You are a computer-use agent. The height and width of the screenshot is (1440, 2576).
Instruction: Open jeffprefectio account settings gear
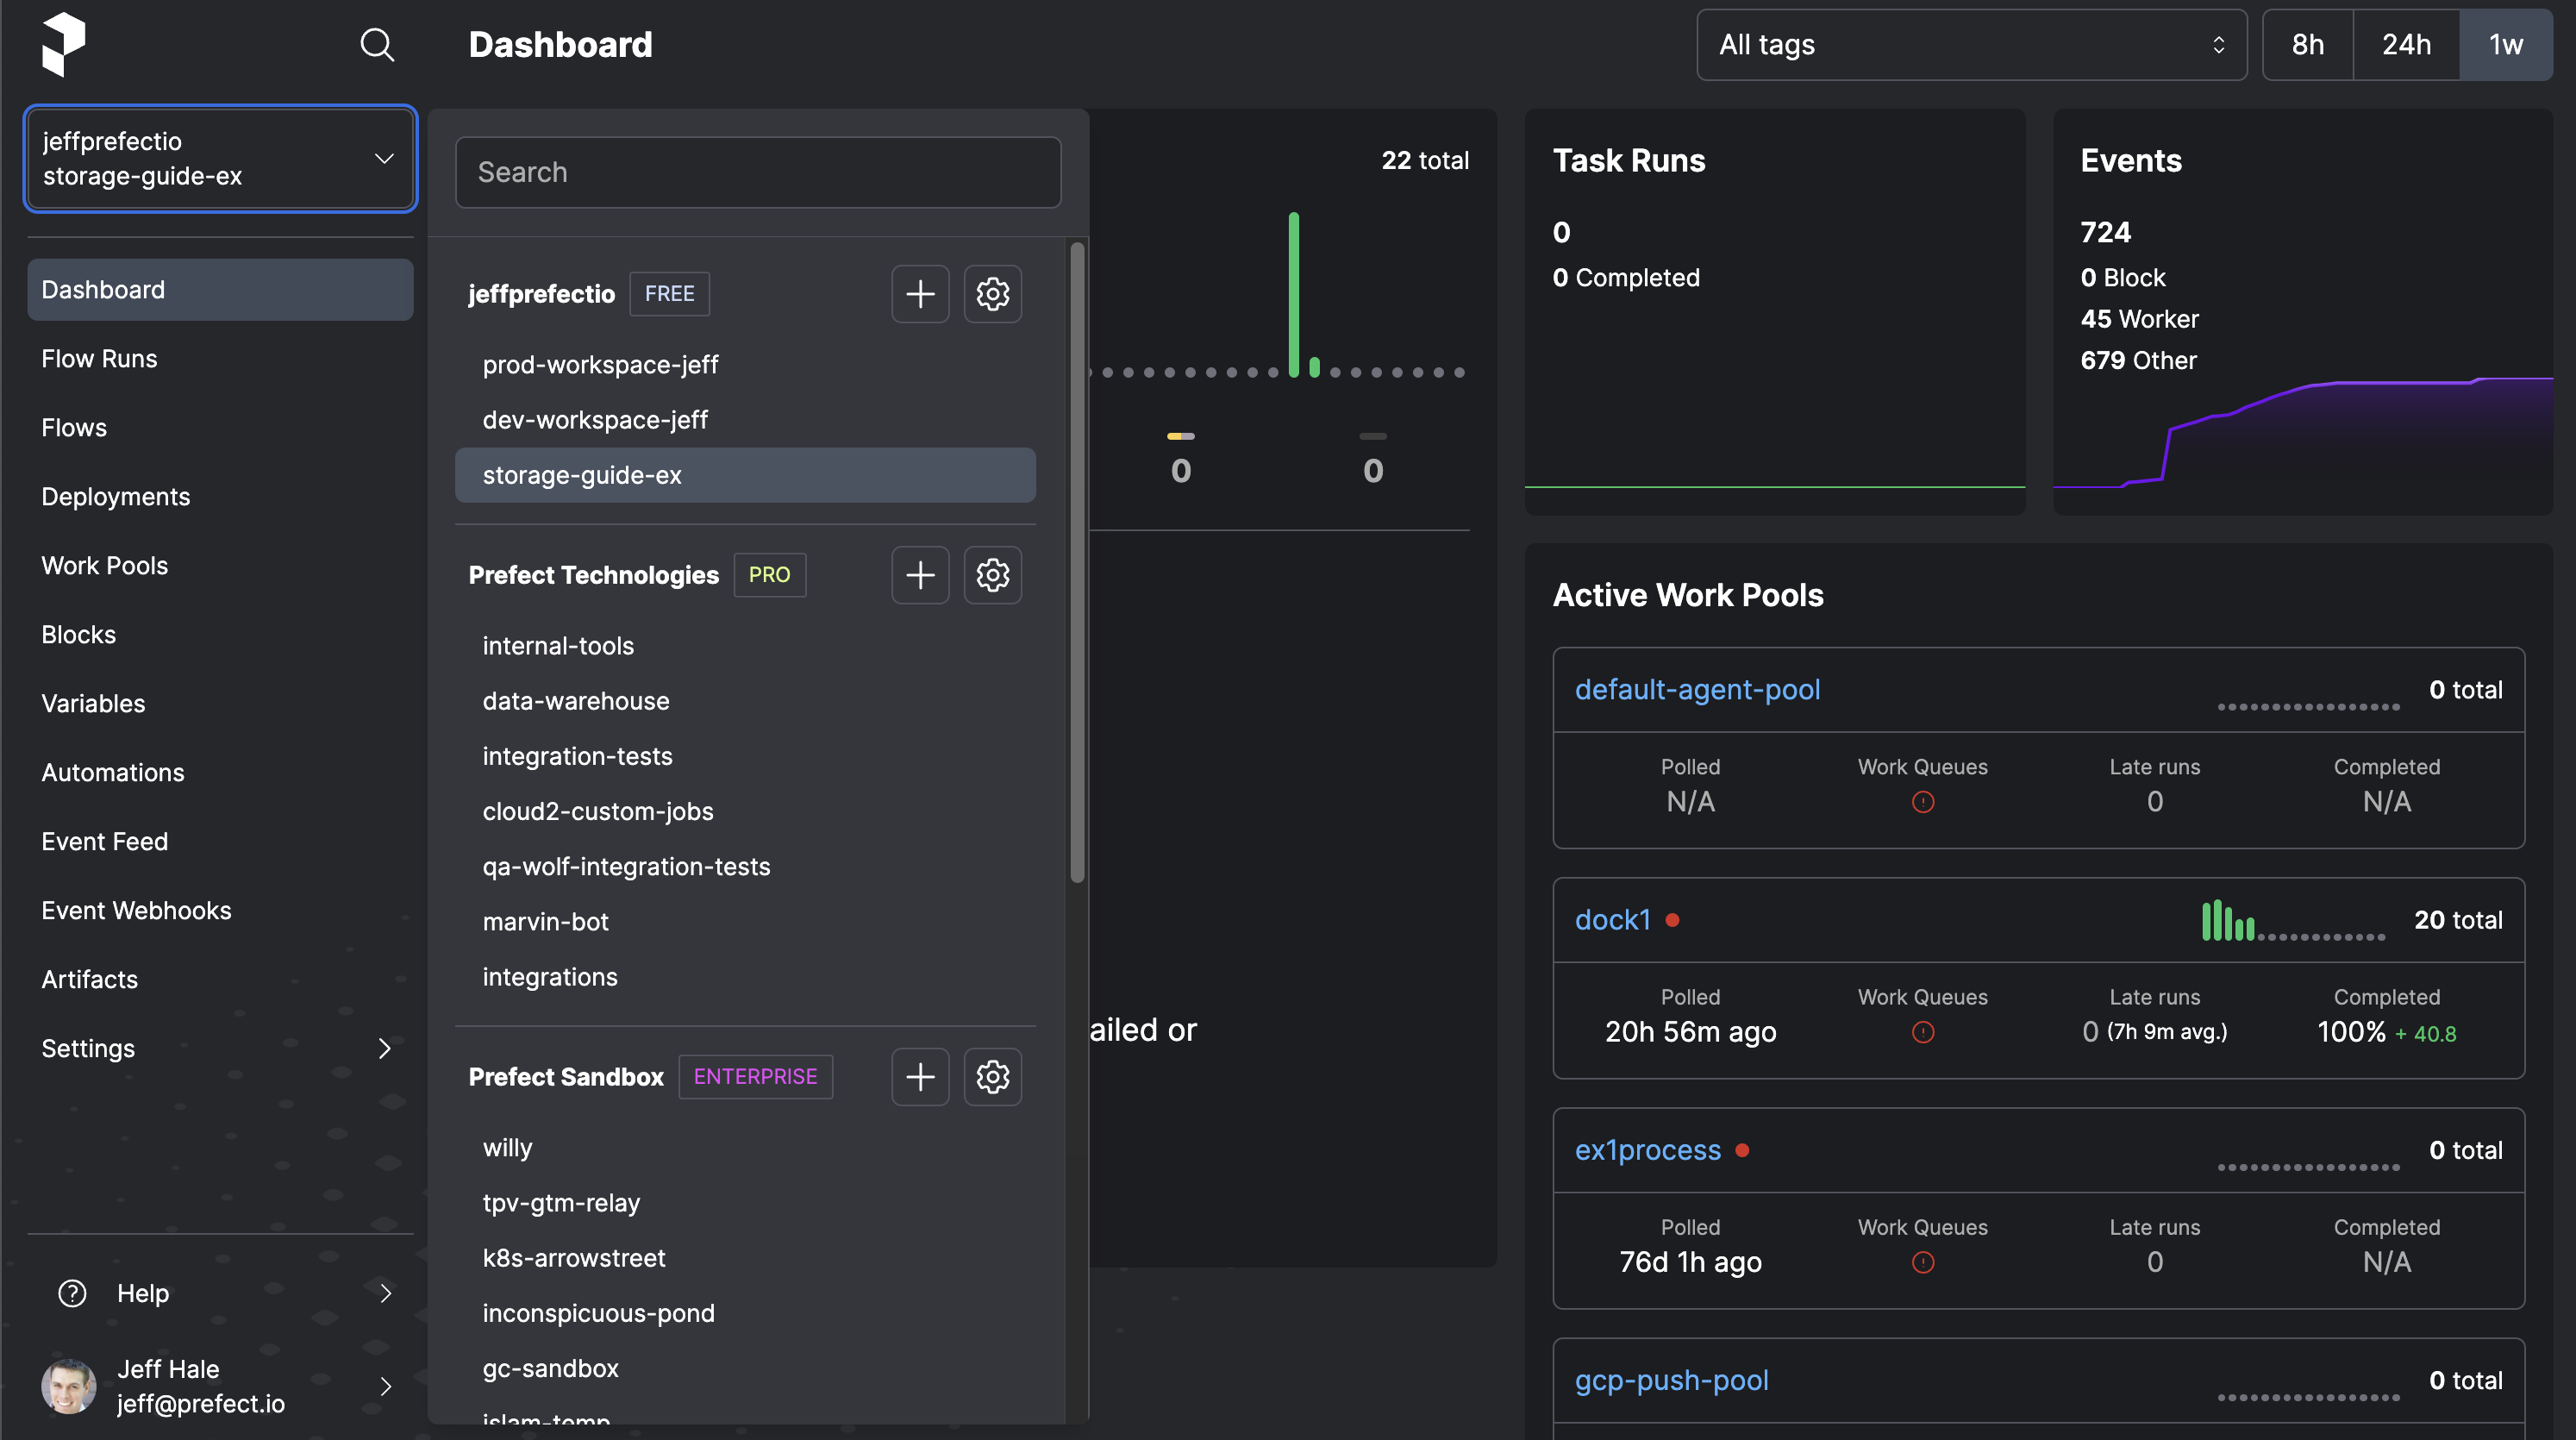(992, 294)
